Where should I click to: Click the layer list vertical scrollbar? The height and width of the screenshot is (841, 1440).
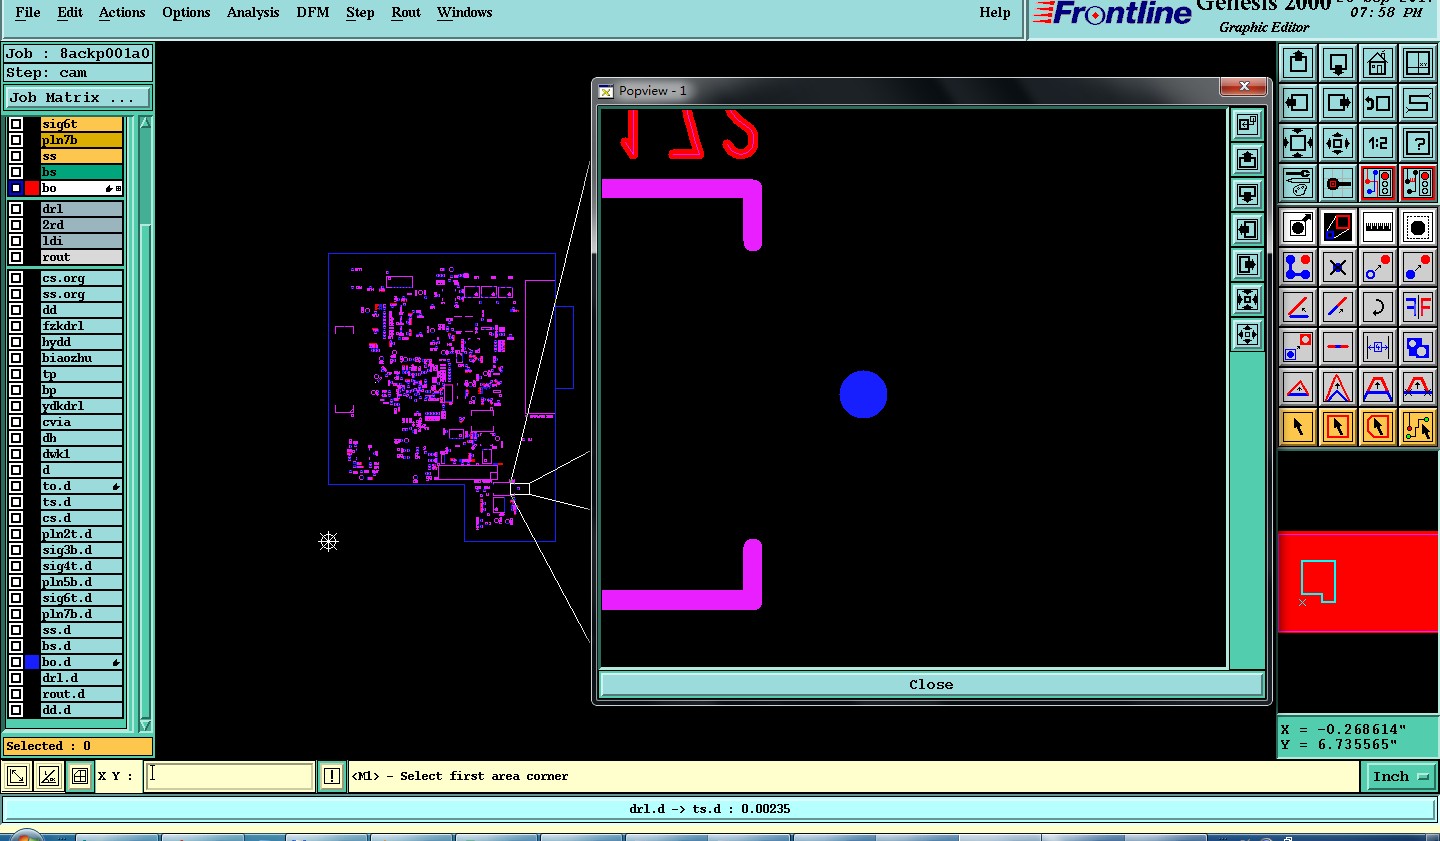(x=145, y=424)
